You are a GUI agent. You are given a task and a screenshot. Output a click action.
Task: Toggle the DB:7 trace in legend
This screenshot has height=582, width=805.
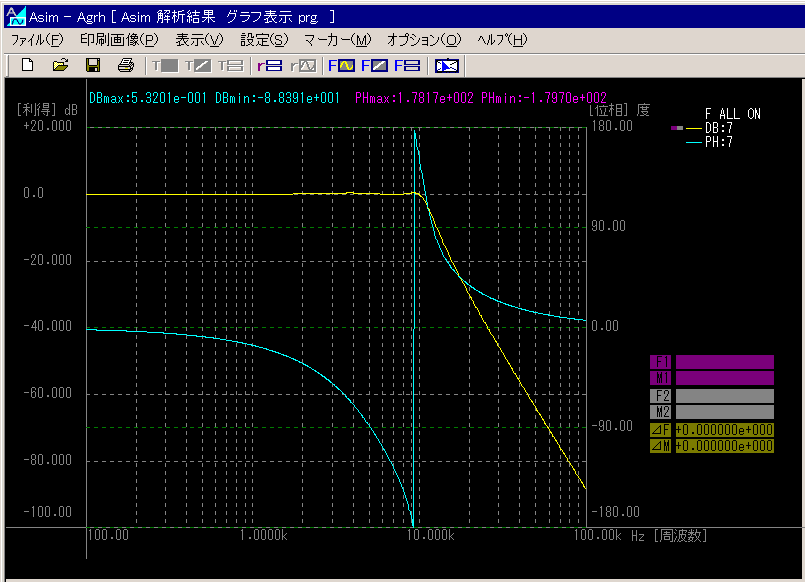point(718,128)
